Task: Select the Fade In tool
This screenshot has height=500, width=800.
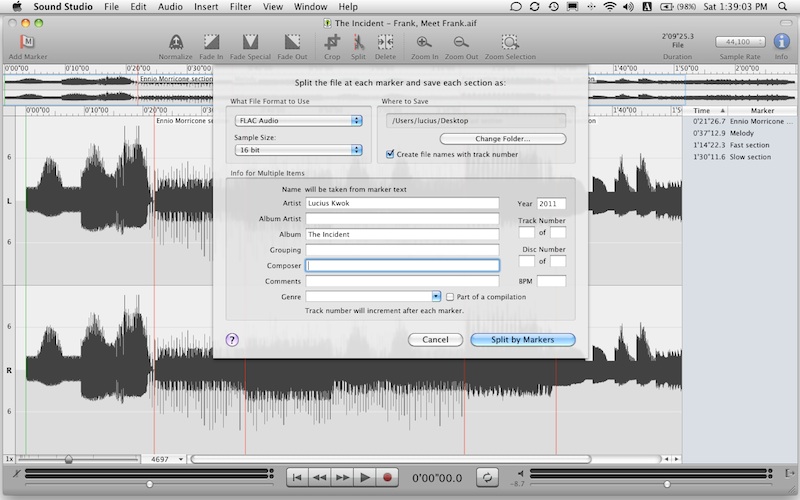Action: point(211,42)
